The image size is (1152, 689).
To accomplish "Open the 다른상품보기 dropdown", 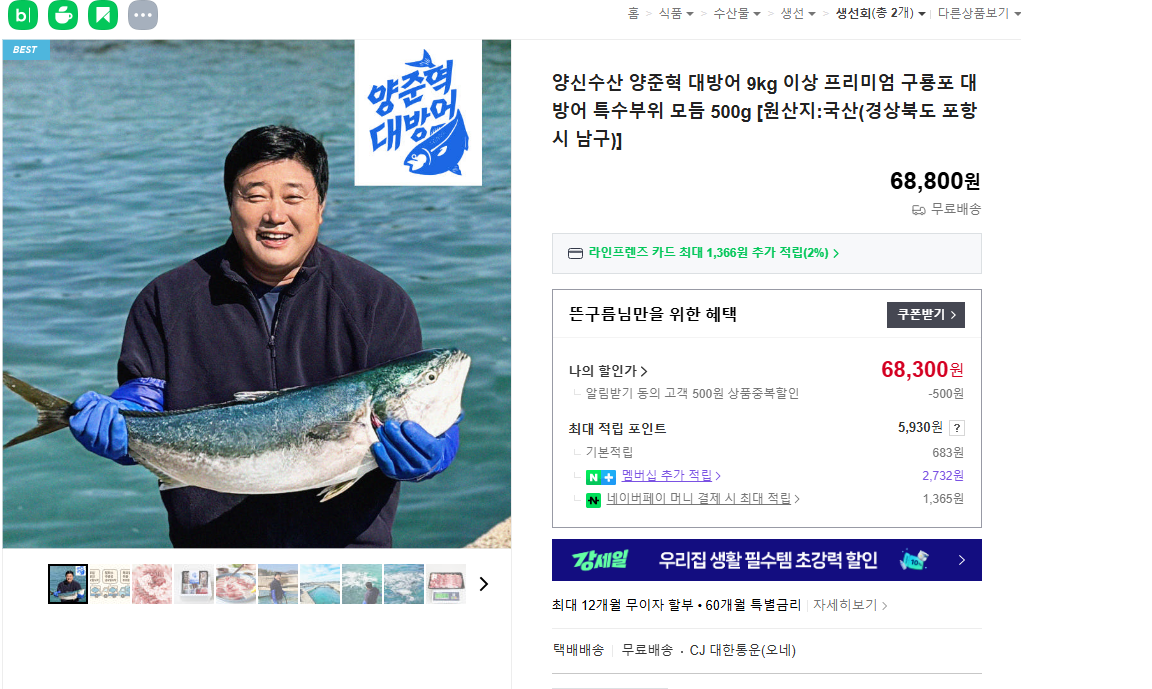I will [x=979, y=13].
